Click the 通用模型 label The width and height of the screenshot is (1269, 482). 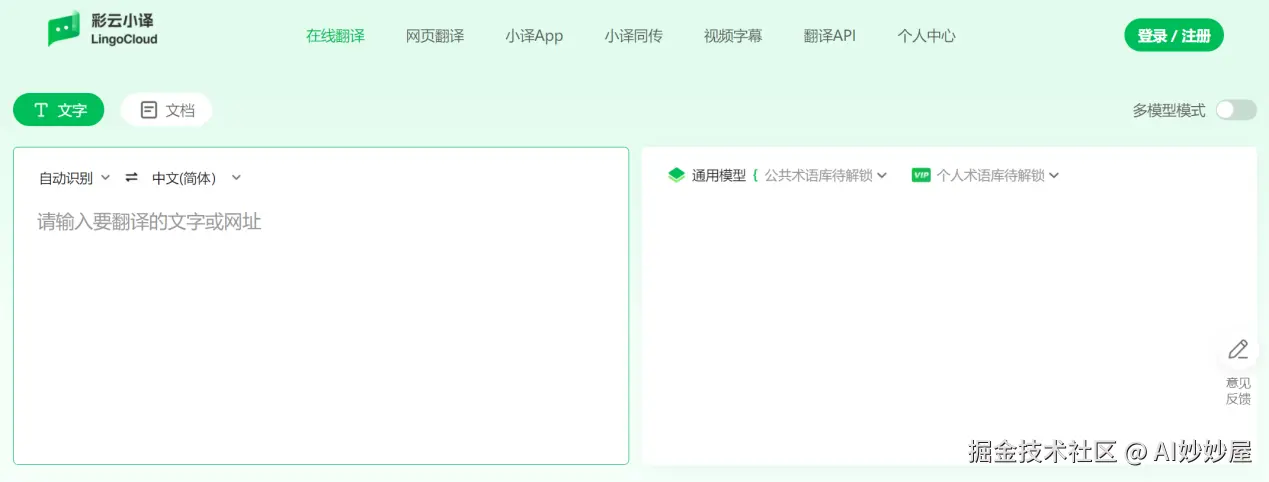click(x=719, y=175)
